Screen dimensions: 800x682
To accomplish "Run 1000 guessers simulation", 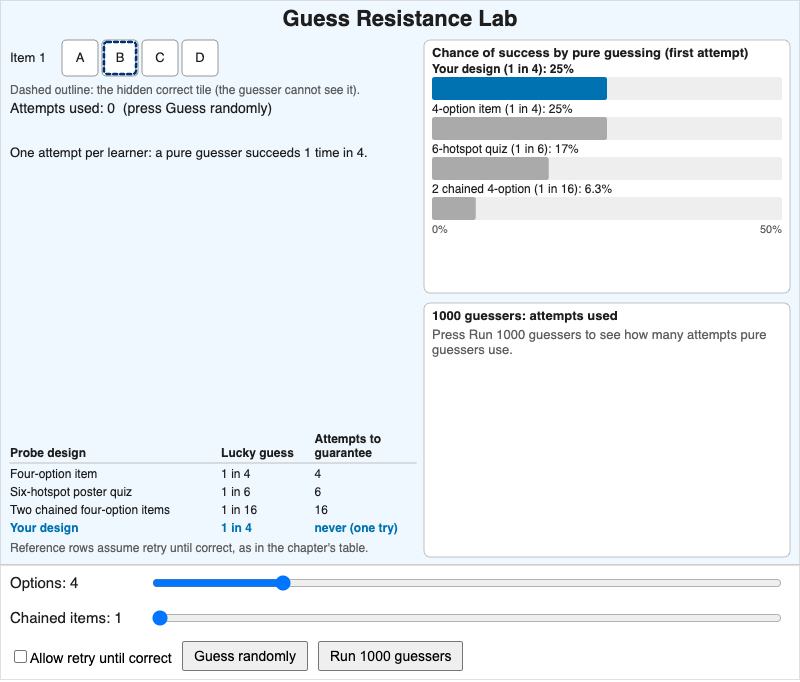I will (390, 656).
